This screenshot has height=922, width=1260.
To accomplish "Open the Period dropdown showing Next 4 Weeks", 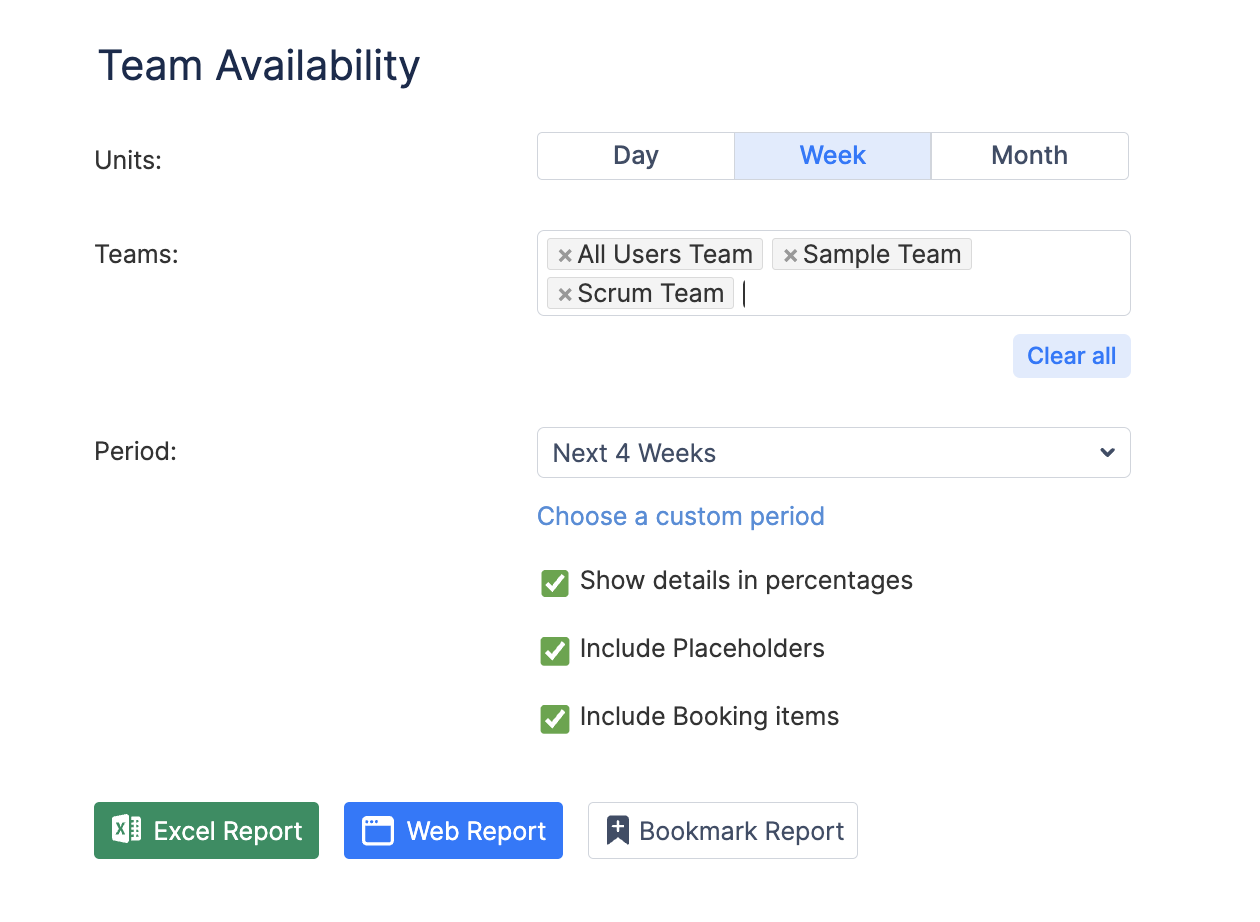I will tap(820, 453).
